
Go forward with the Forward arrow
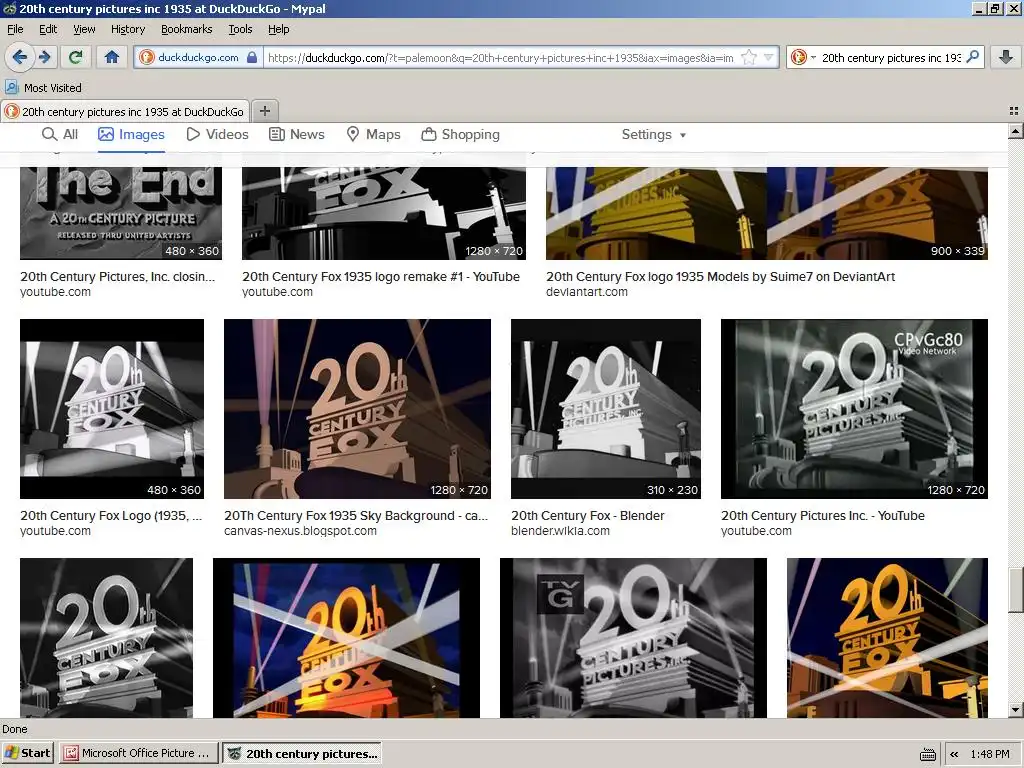click(44, 57)
